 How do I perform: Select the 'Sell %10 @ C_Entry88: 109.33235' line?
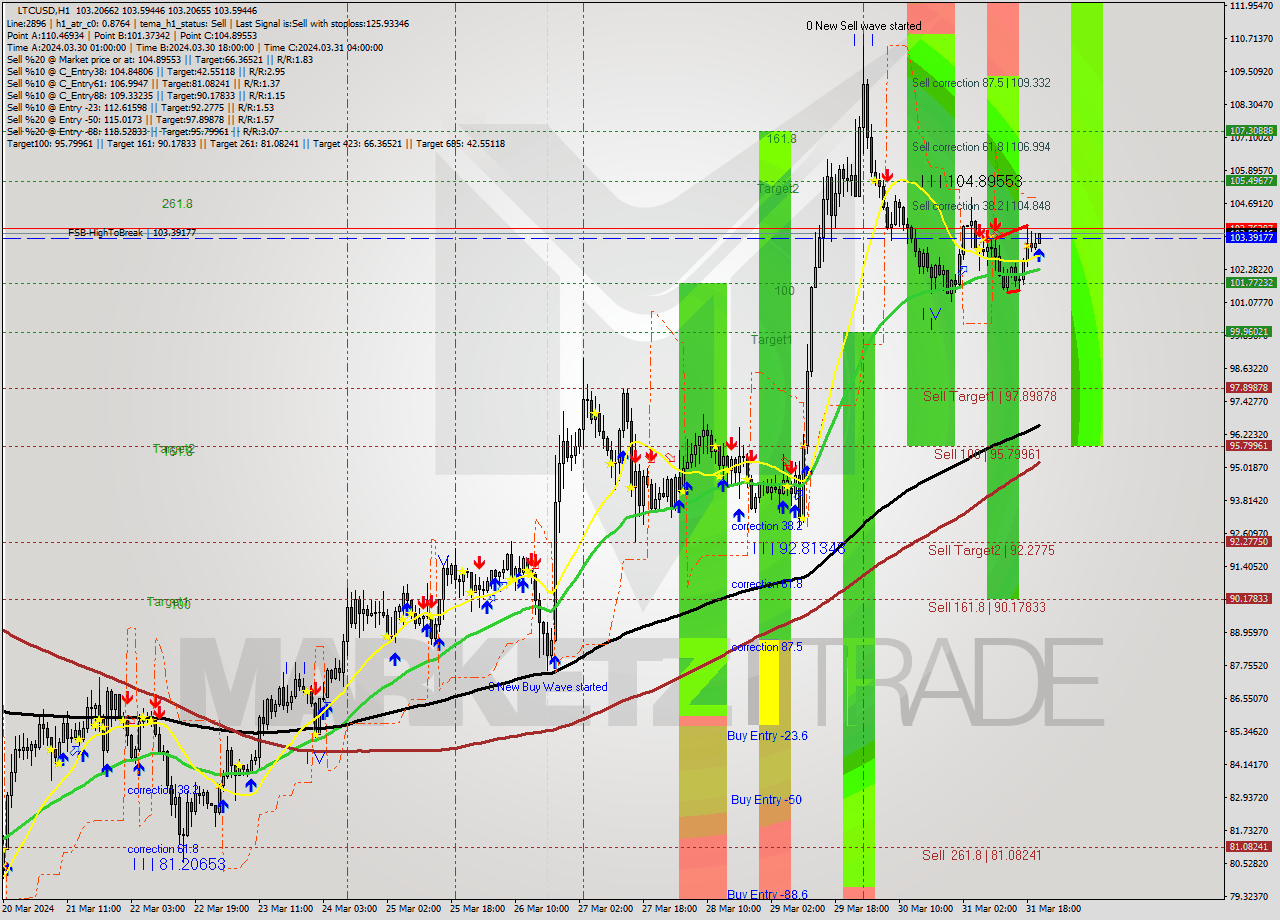point(145,95)
